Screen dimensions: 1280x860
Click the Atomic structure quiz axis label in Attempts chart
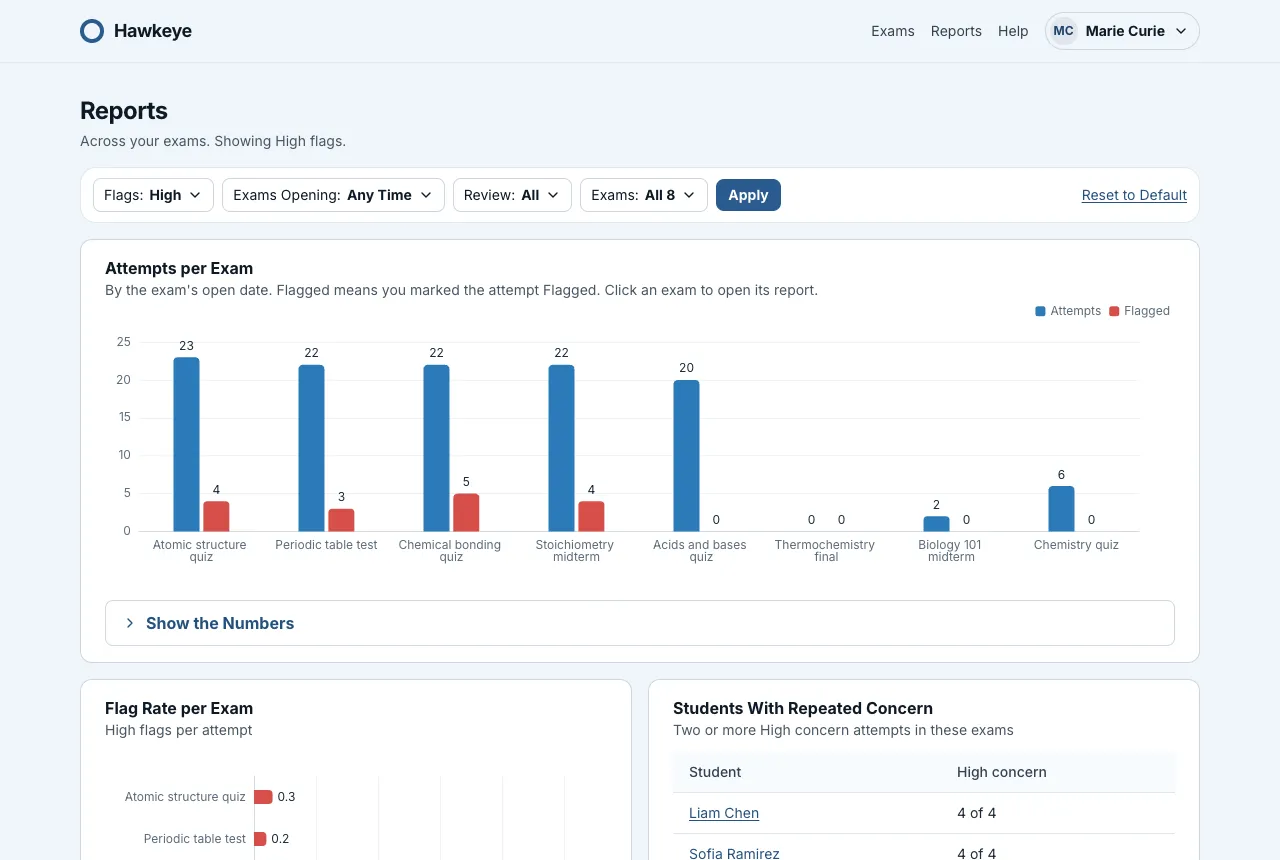click(x=200, y=551)
